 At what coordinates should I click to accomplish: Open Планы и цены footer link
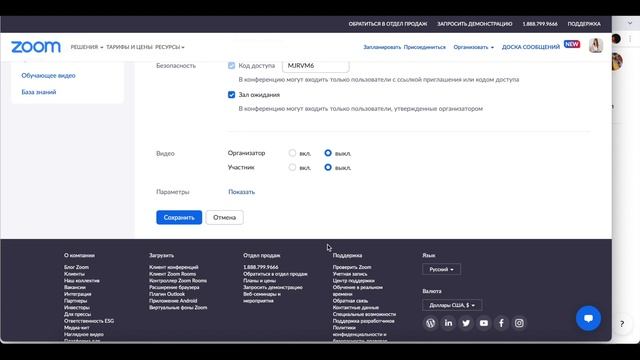coord(260,281)
